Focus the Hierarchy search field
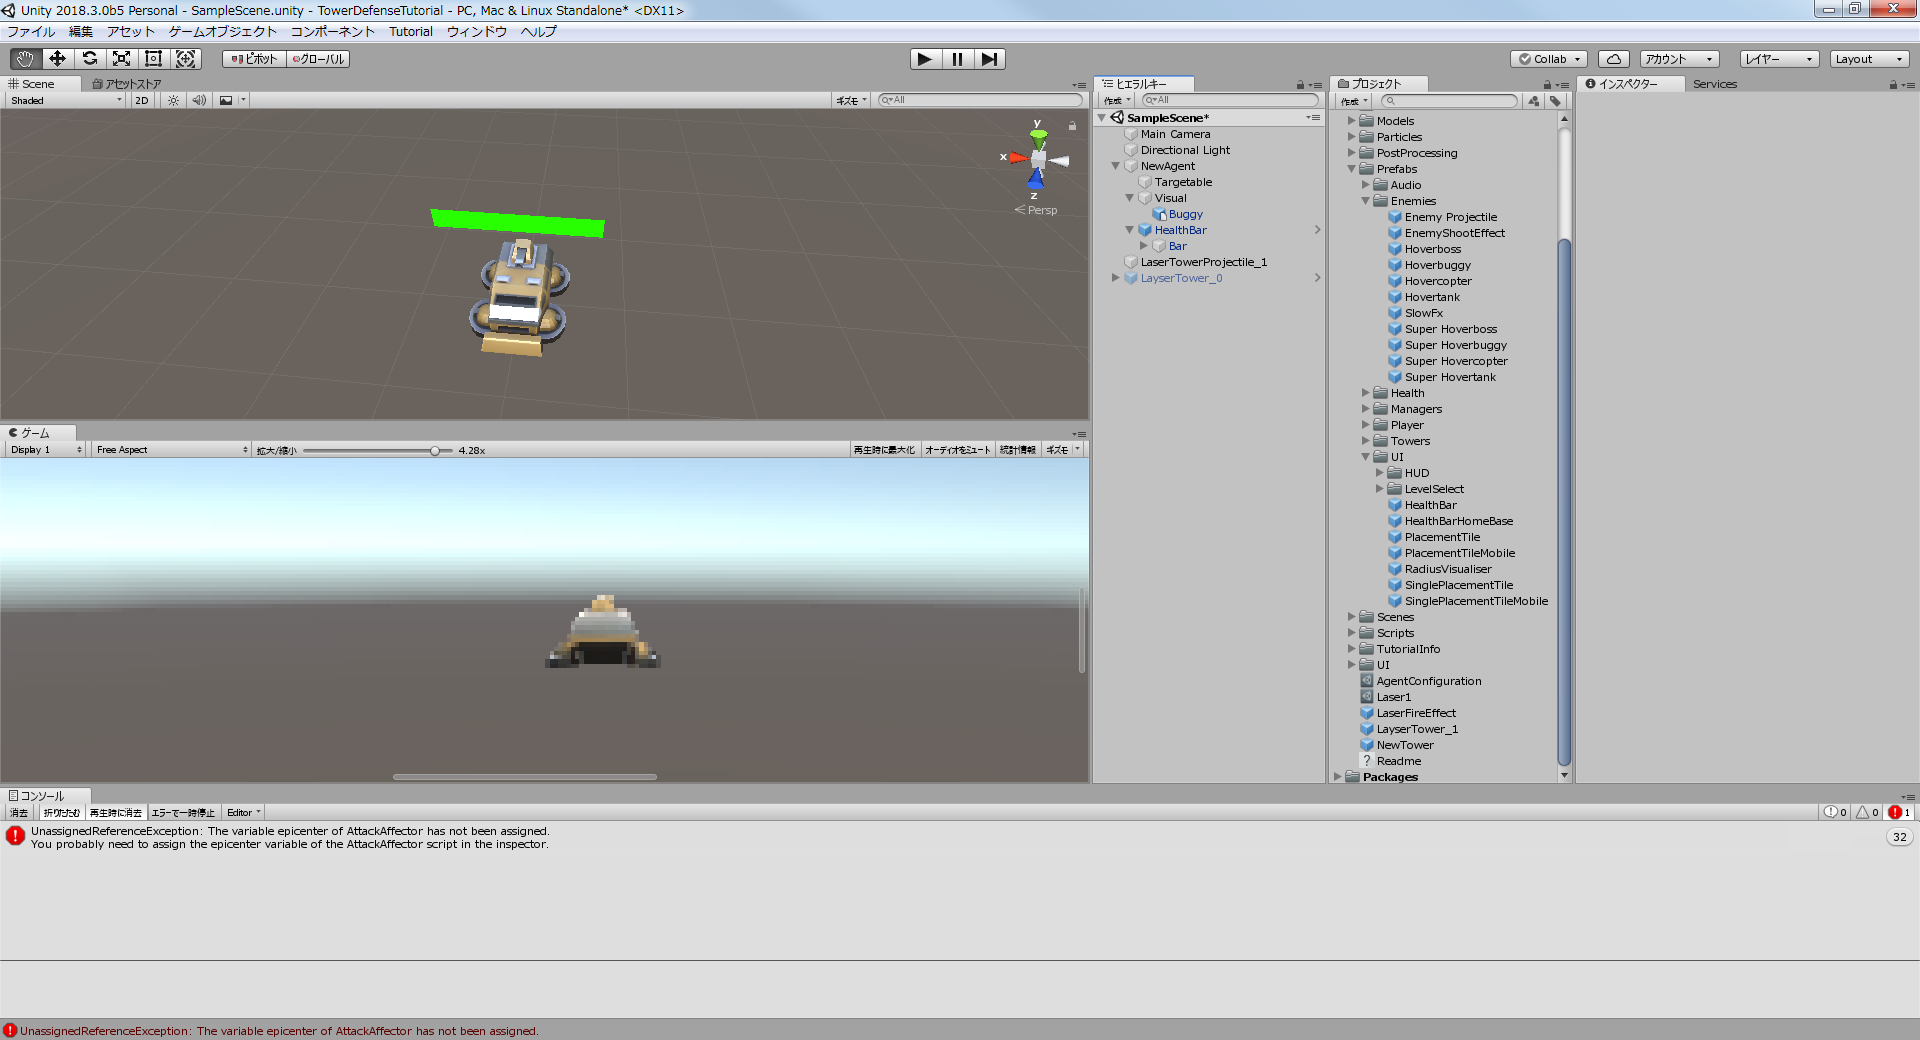This screenshot has width=1920, height=1040. click(1230, 100)
